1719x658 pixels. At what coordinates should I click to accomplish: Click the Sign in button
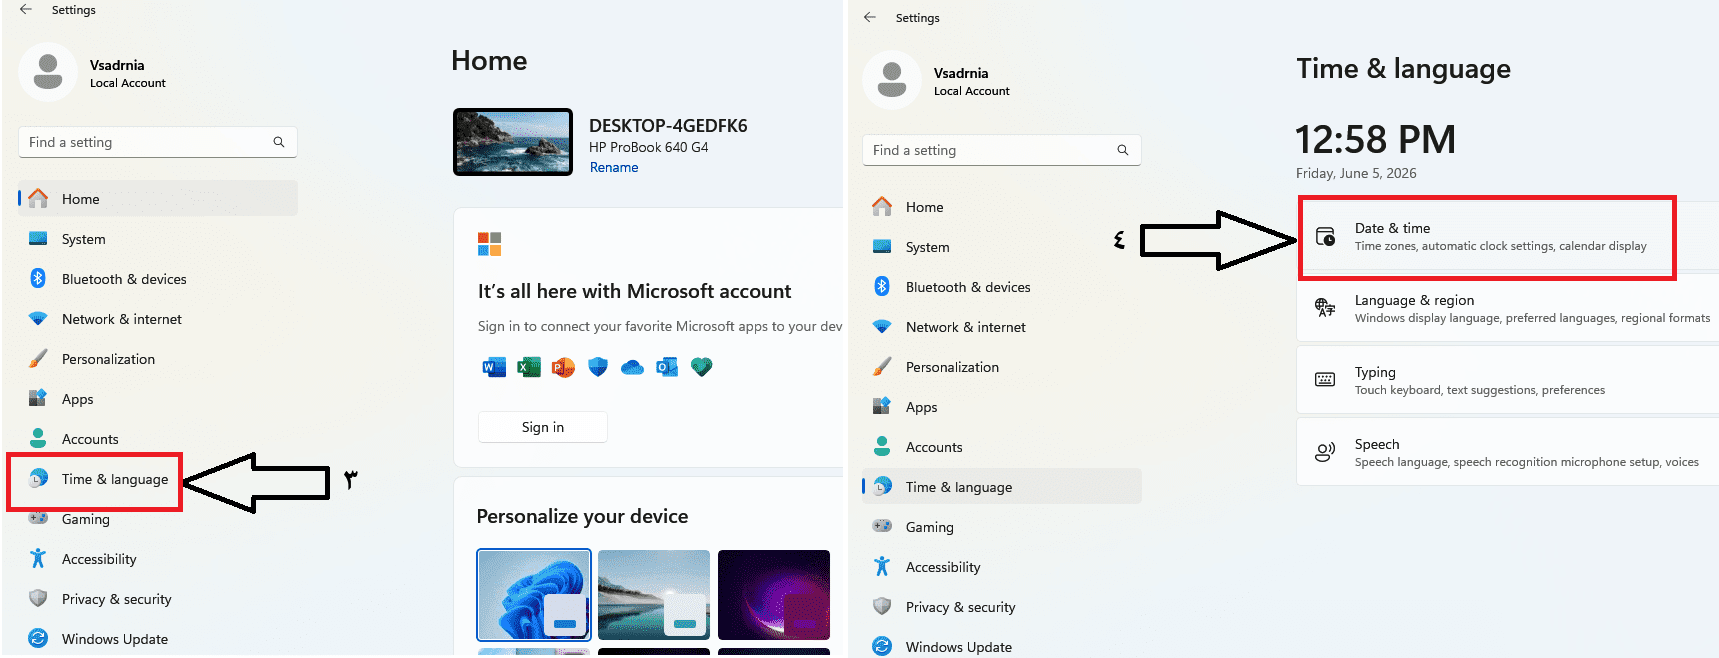[543, 427]
